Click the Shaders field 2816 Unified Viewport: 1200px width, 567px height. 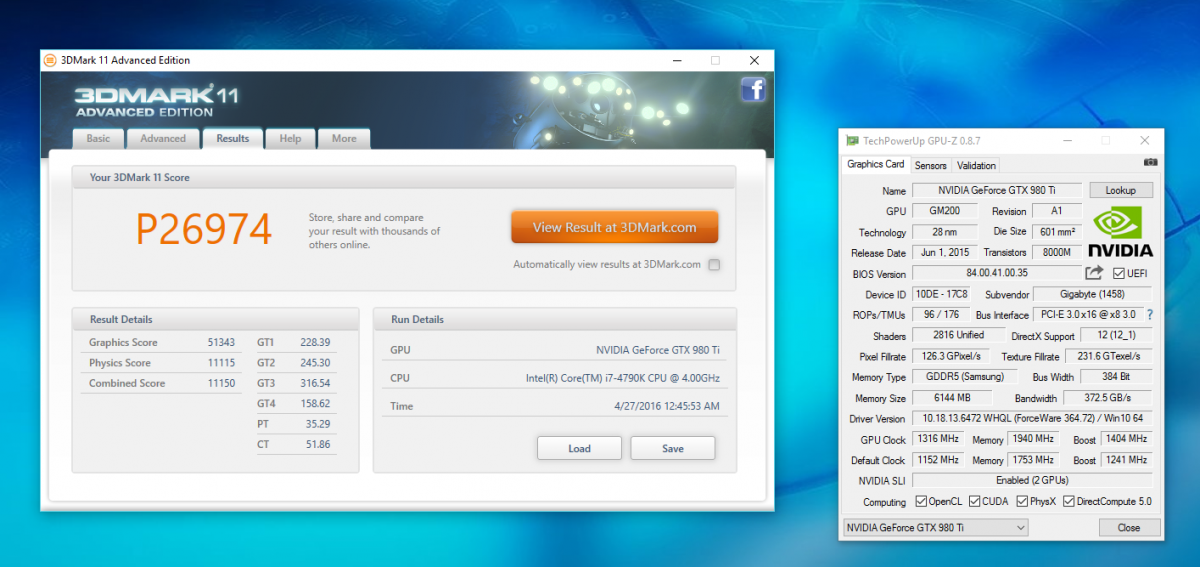957,336
